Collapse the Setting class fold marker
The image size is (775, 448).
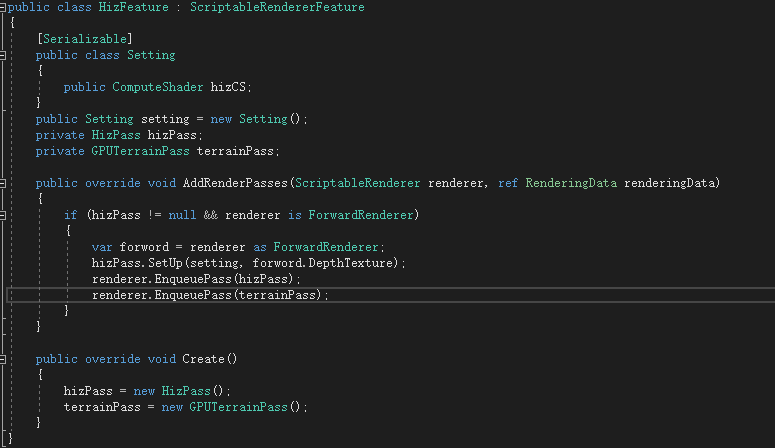[2, 55]
